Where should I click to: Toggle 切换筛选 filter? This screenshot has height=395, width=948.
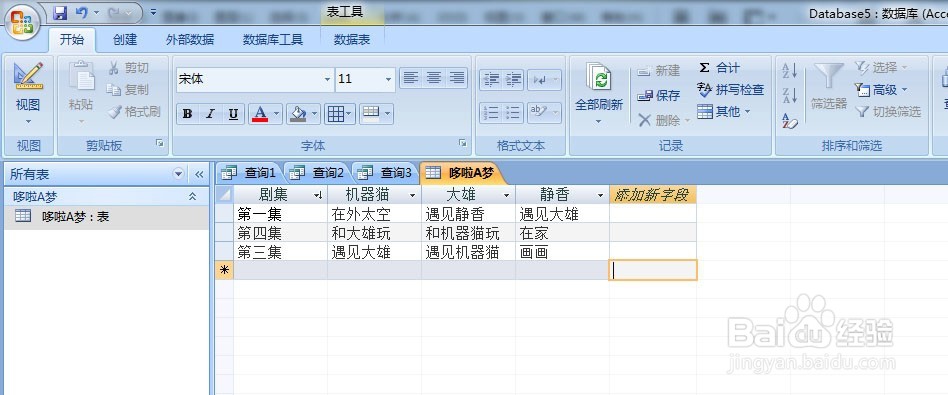[x=888, y=111]
